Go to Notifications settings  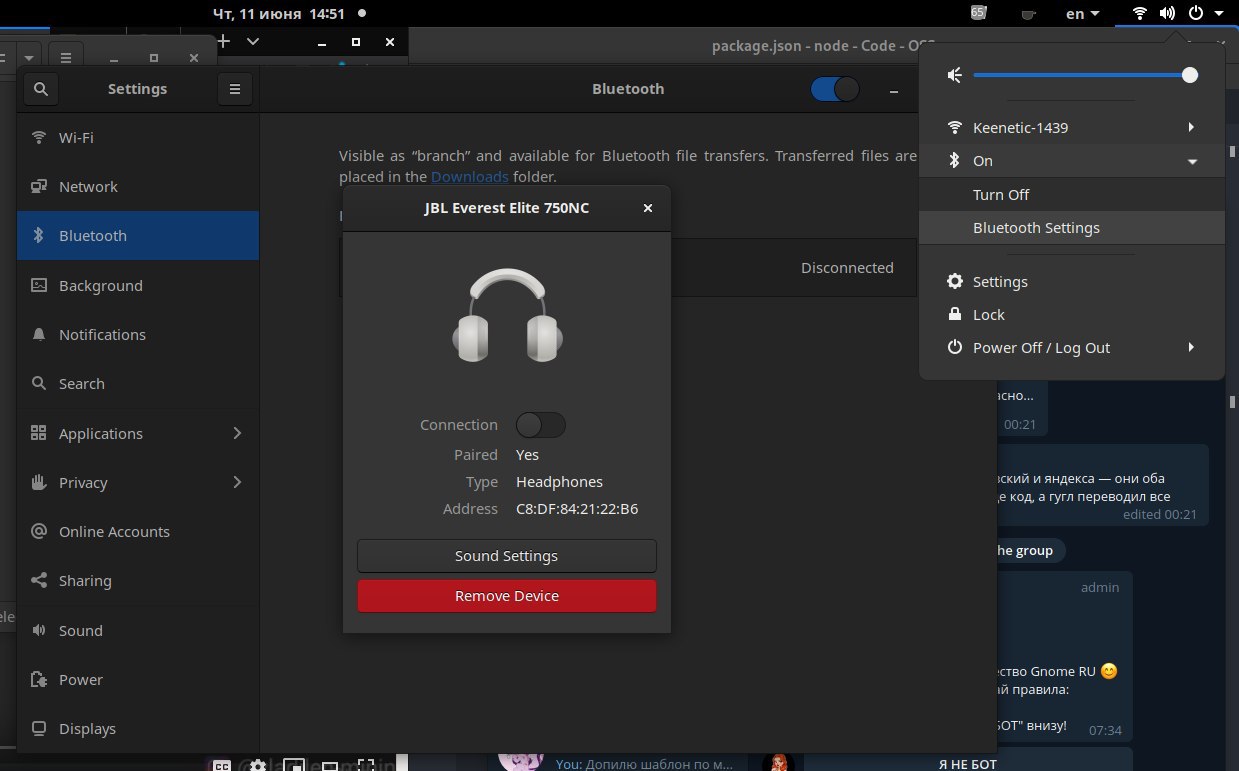pyautogui.click(x=138, y=335)
